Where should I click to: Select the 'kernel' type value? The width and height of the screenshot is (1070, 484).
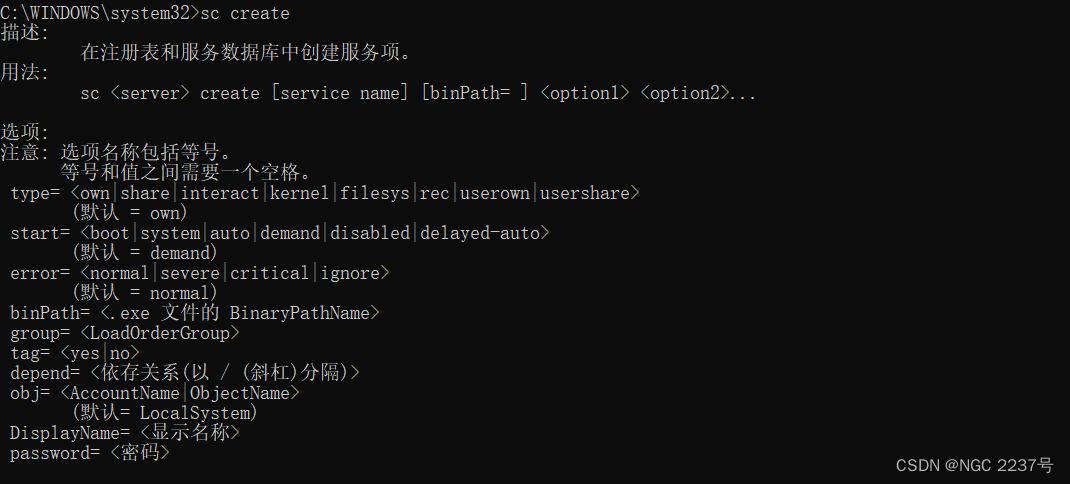tap(300, 193)
